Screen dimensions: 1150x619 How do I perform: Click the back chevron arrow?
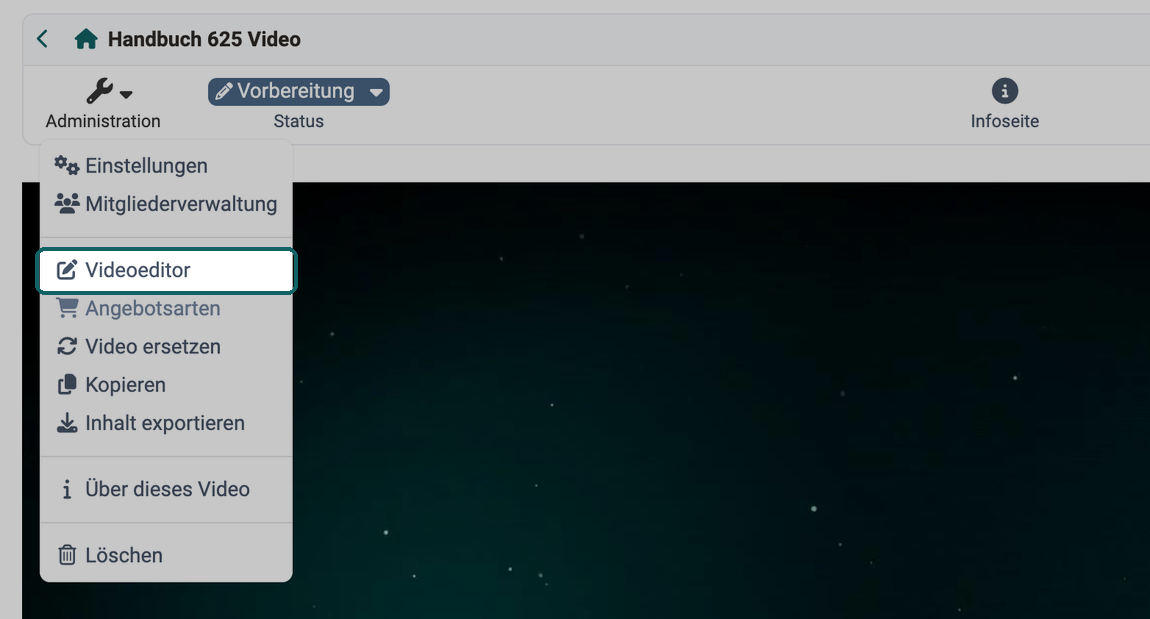(43, 39)
